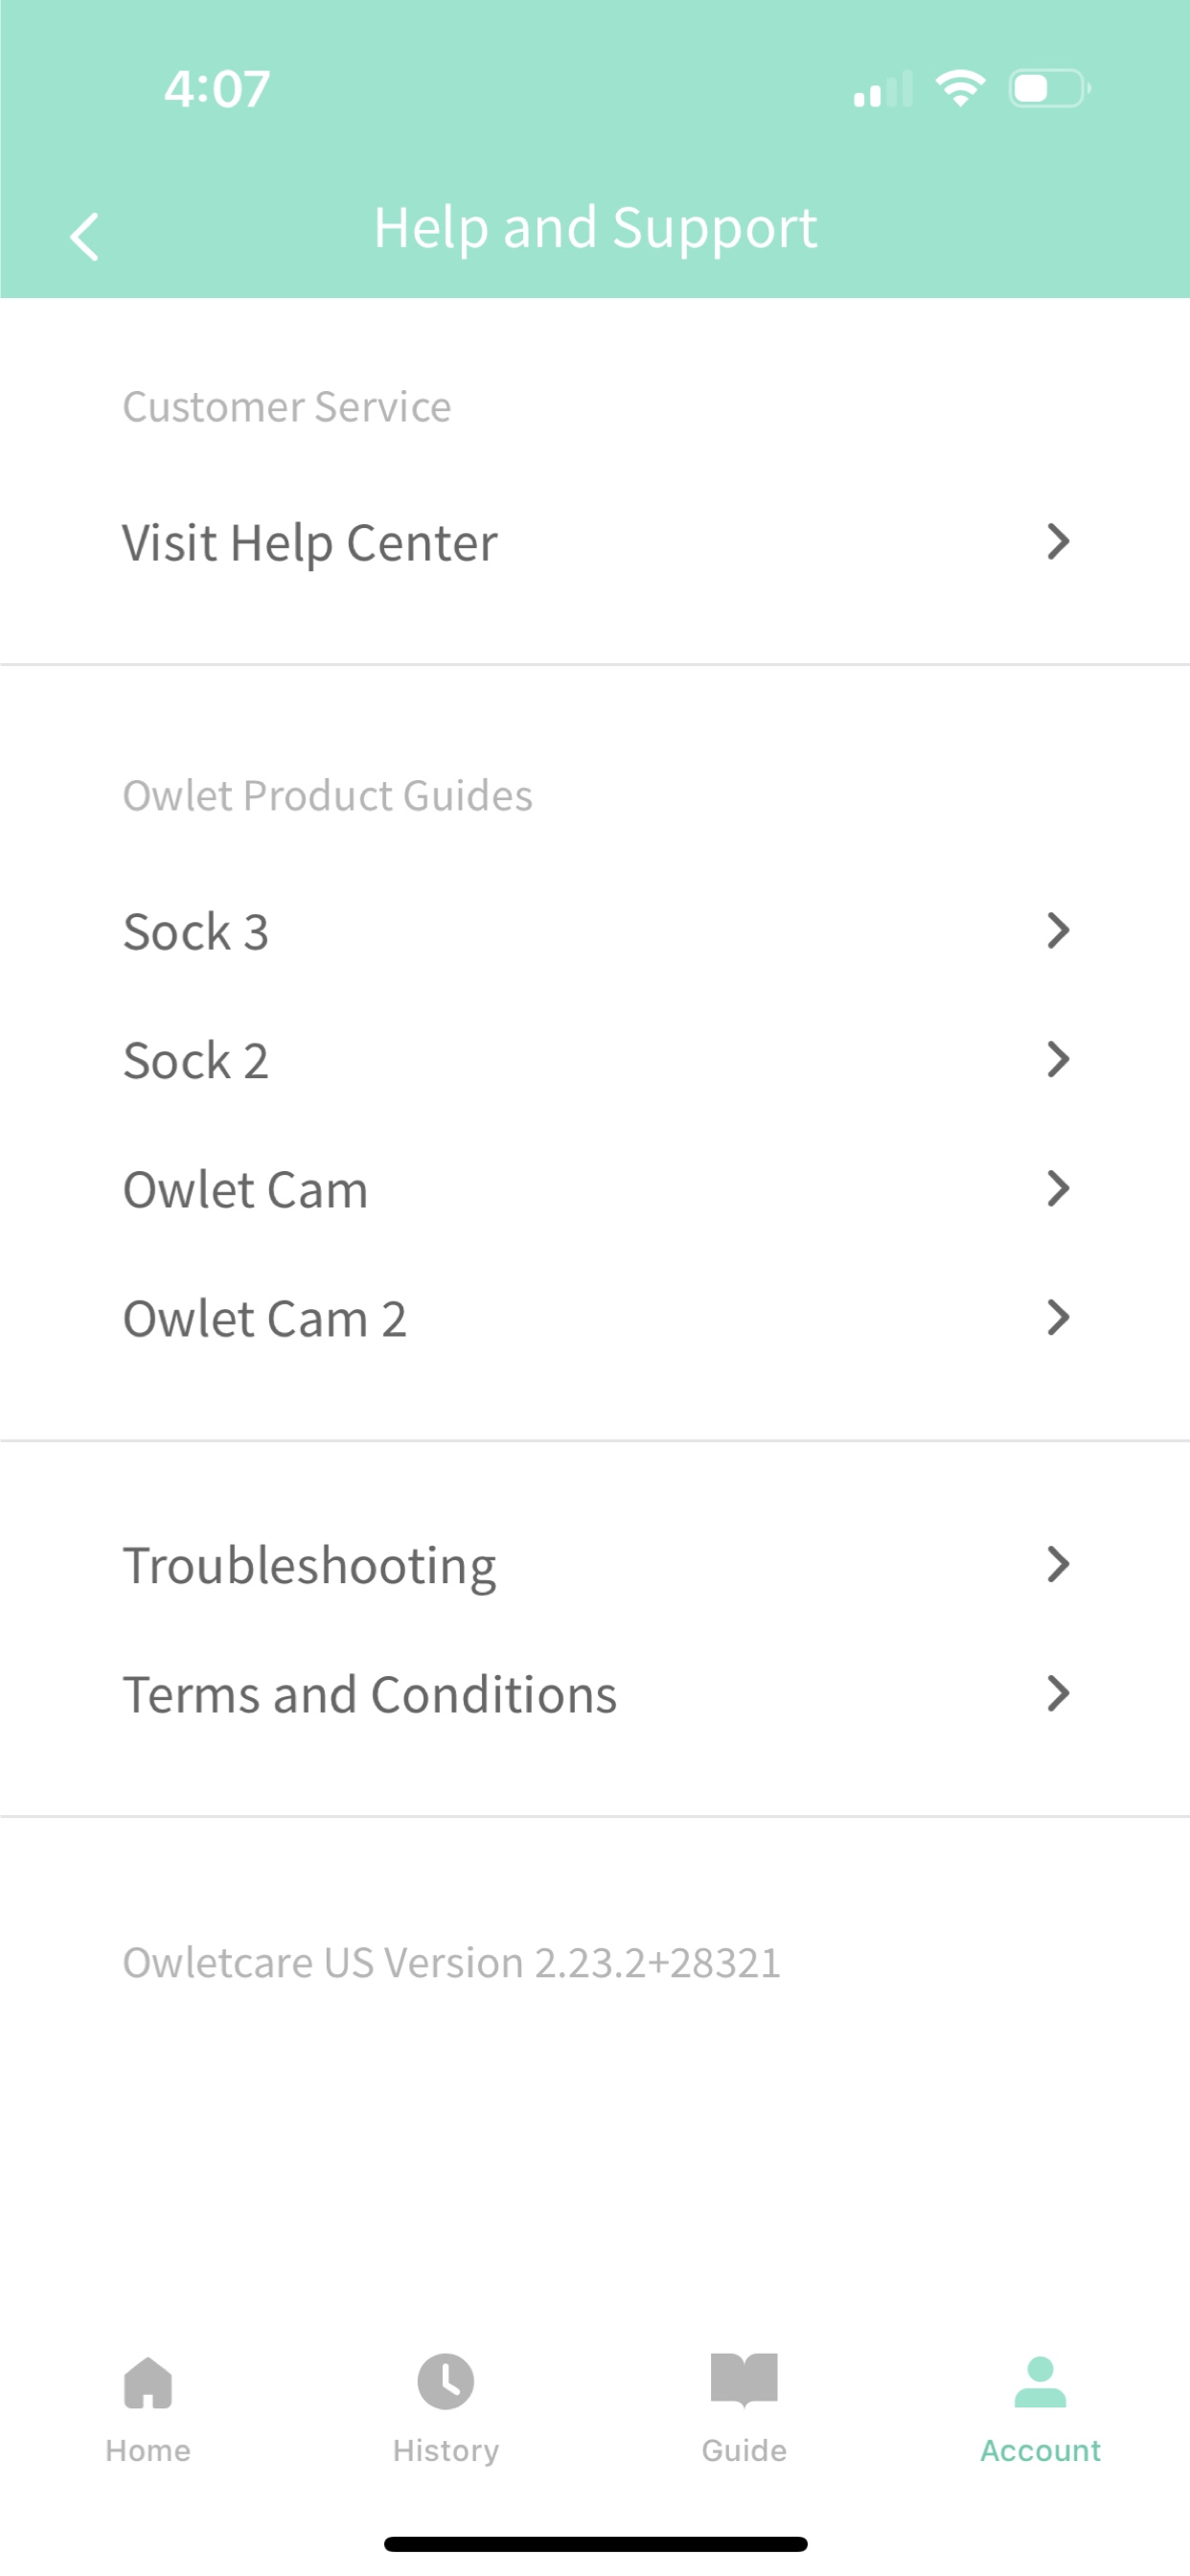
Task: Open the Troubleshooting entry
Action: click(595, 1565)
